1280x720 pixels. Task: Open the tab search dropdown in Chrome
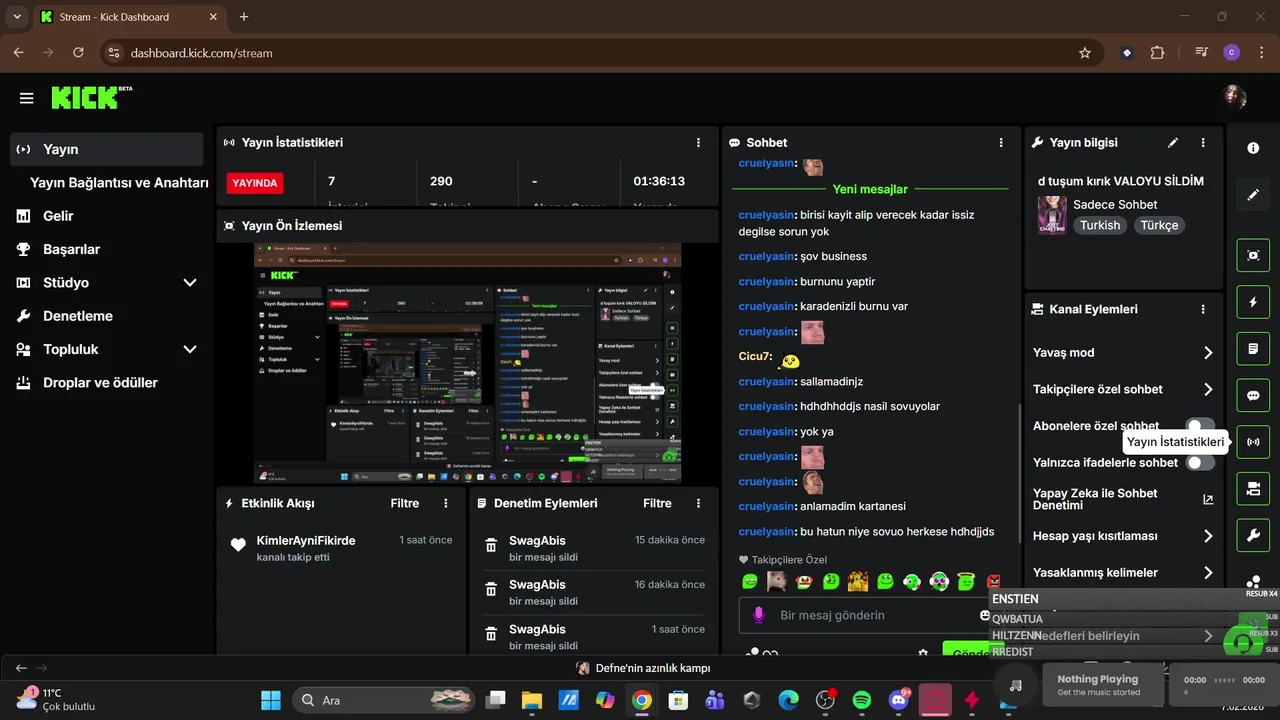[16, 17]
